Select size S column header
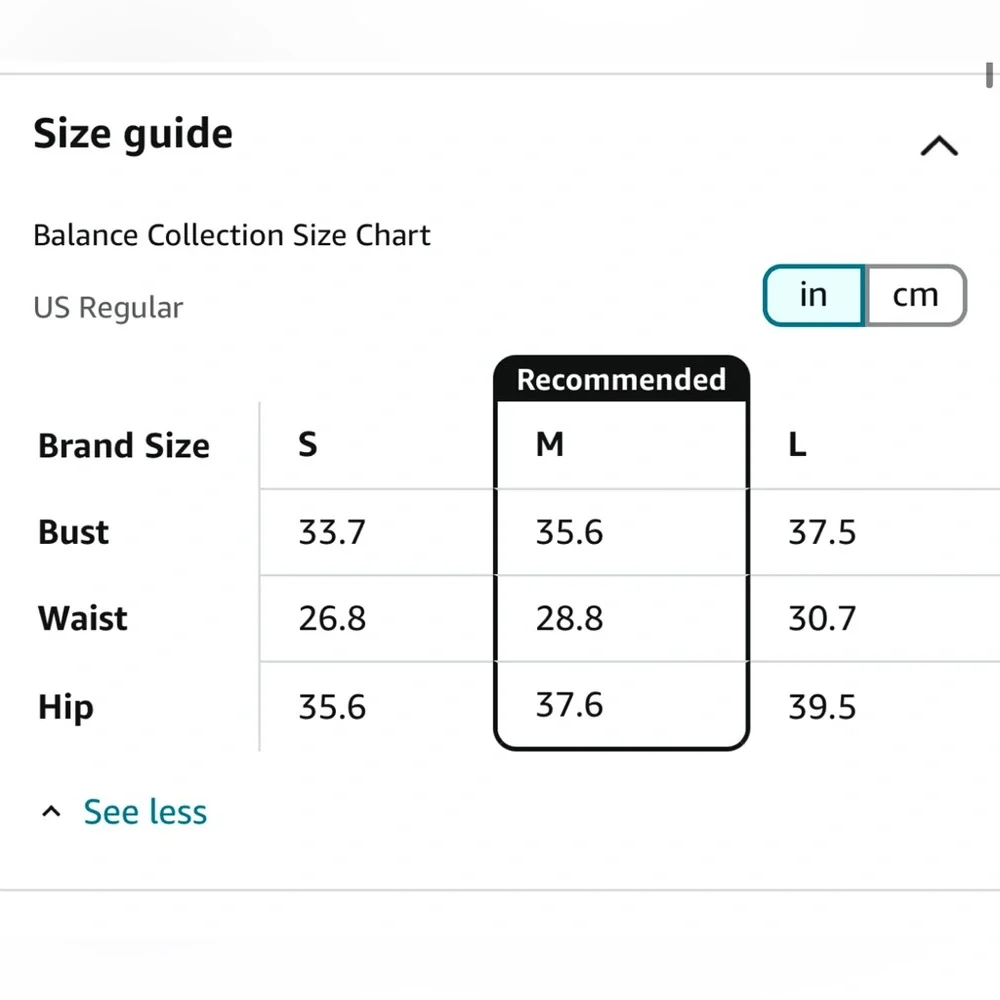The width and height of the screenshot is (1000, 1000). 306,445
